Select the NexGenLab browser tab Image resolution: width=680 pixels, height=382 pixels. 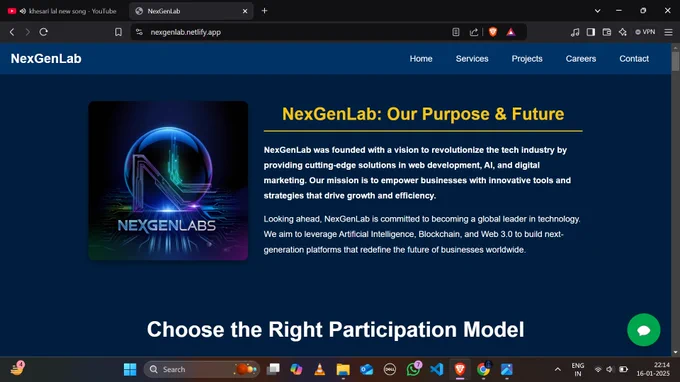[x=191, y=11]
